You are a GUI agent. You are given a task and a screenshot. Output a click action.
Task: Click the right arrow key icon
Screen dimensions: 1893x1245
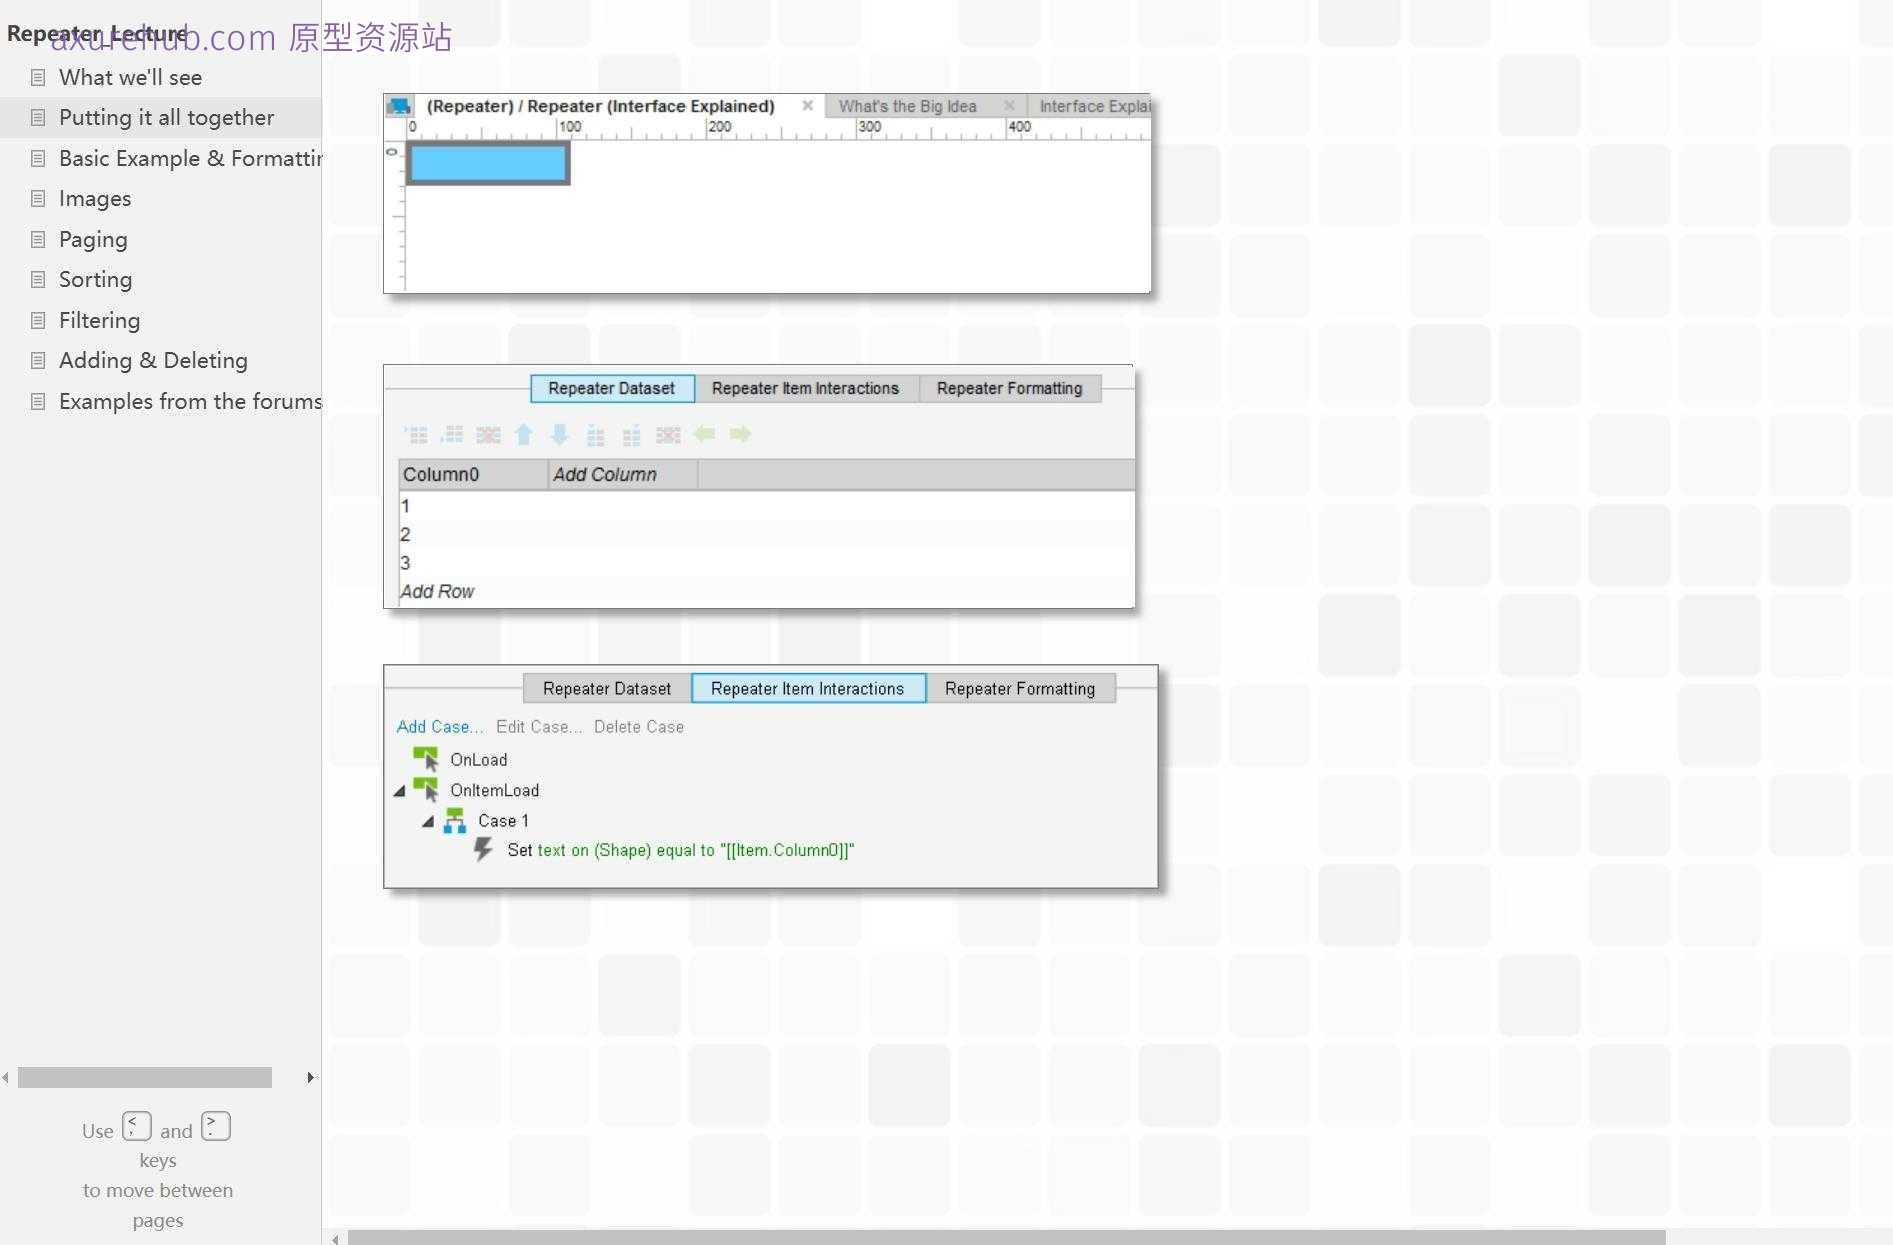click(216, 1126)
